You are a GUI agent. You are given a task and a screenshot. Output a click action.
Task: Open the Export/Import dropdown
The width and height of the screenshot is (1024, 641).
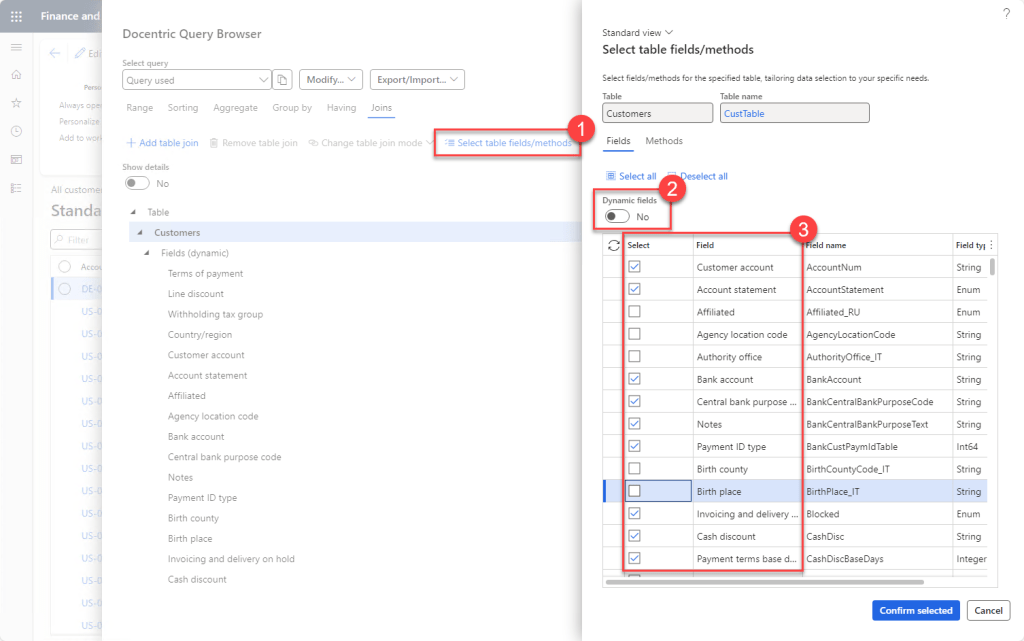pos(417,79)
